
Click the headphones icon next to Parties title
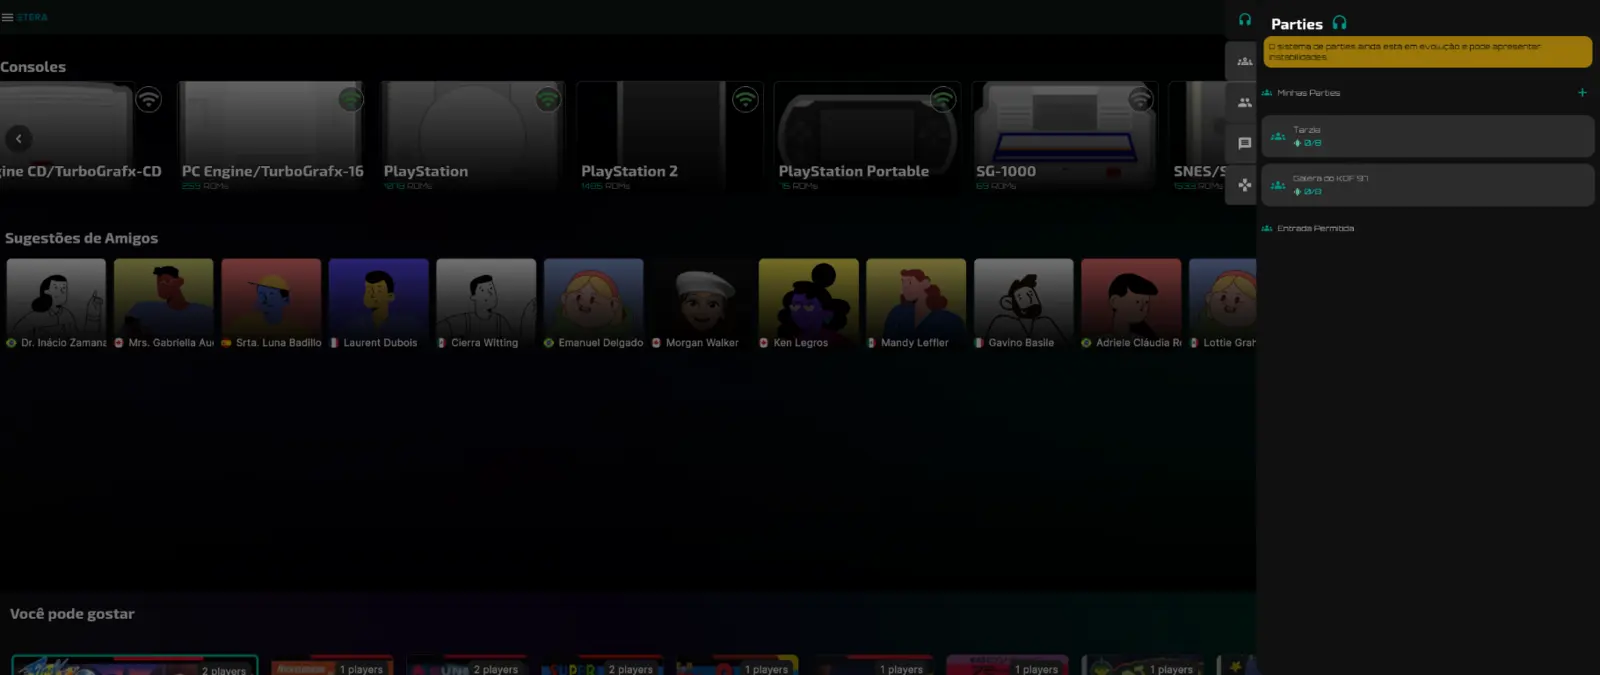[x=1339, y=23]
